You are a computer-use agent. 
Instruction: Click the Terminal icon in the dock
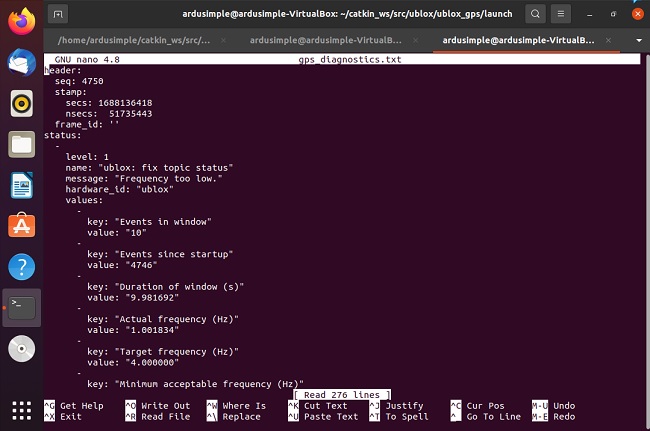click(21, 308)
